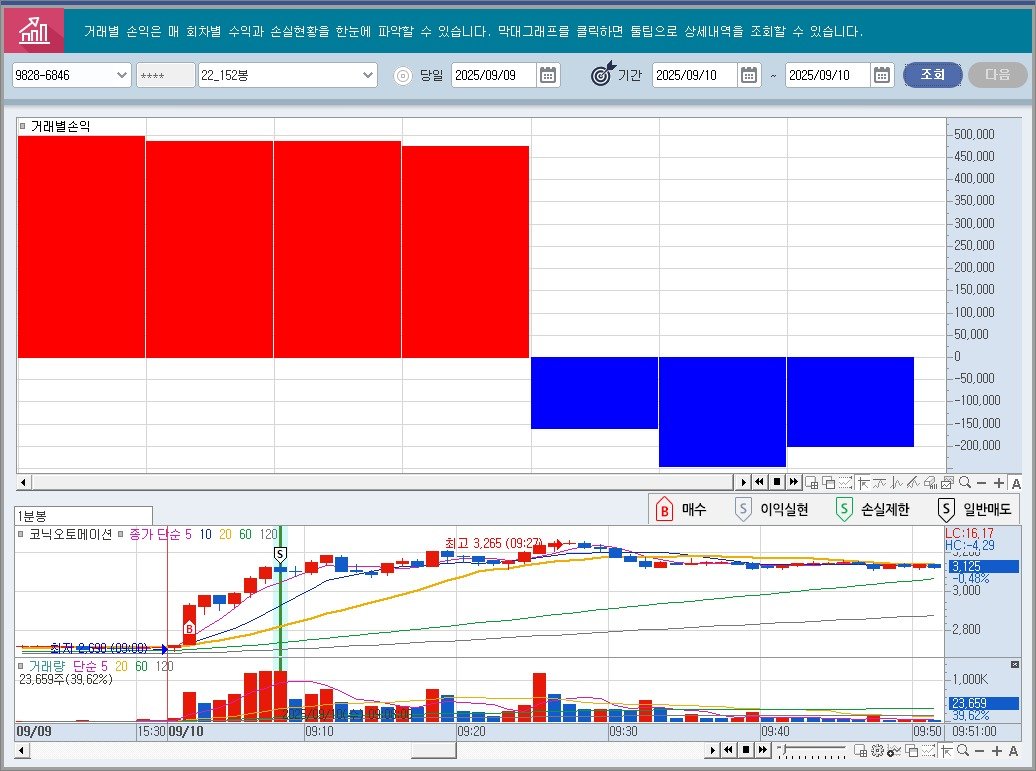Click magnifier zoom icon in profit chart toolbar
This screenshot has width=1036, height=771.
[963, 482]
